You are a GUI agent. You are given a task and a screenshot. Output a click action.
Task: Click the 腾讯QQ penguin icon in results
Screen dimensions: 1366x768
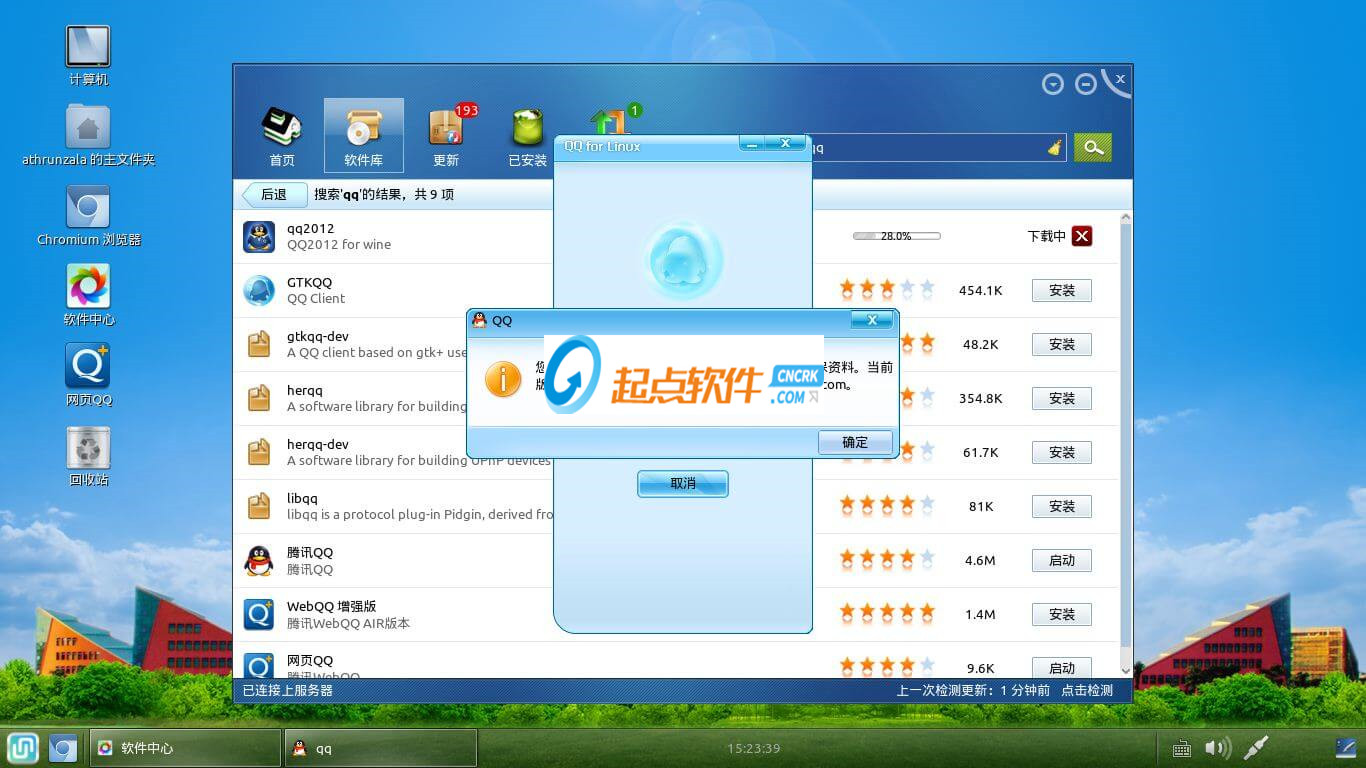259,560
